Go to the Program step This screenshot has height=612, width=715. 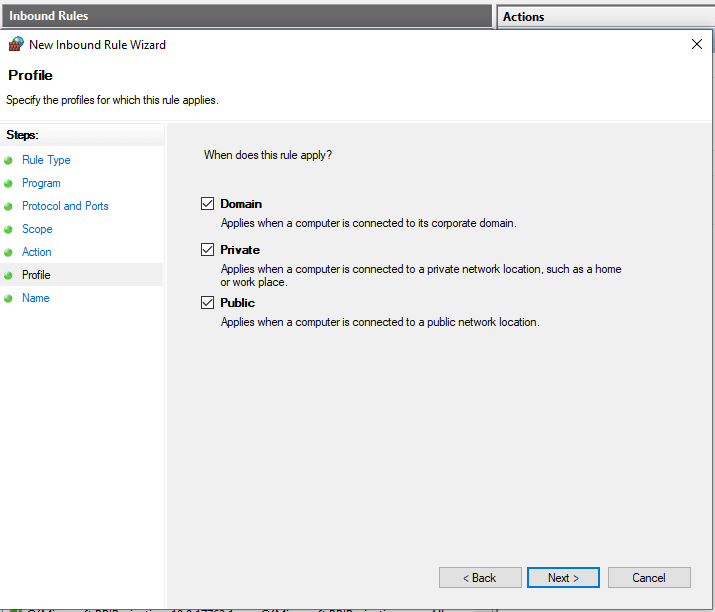tap(41, 183)
